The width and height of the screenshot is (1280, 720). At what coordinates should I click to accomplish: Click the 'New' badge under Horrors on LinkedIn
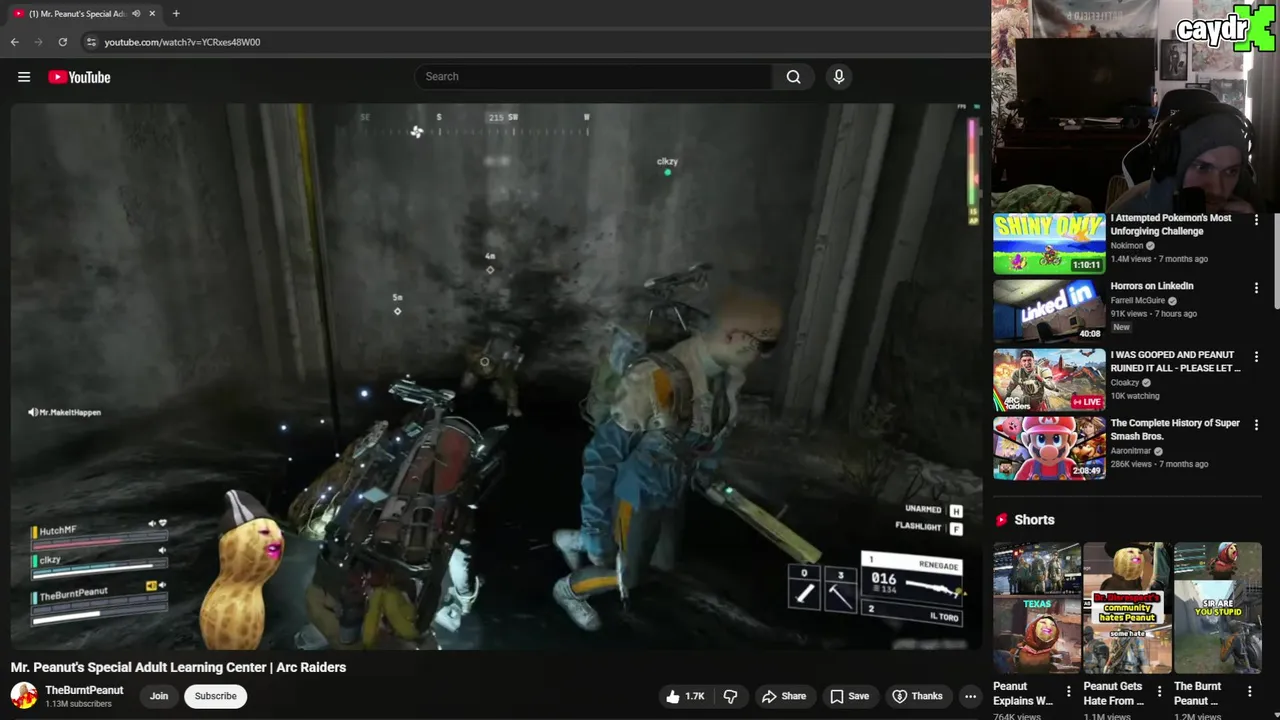pyautogui.click(x=1121, y=327)
